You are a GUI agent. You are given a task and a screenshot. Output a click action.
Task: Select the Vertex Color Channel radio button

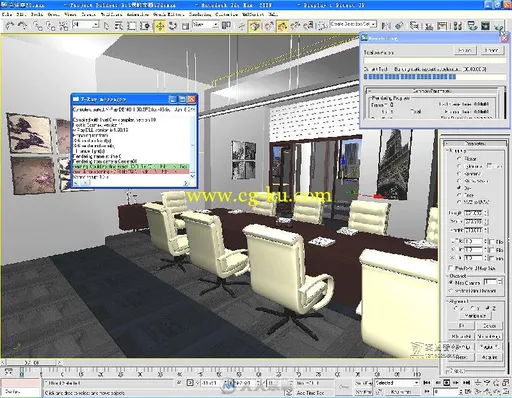pyautogui.click(x=451, y=291)
